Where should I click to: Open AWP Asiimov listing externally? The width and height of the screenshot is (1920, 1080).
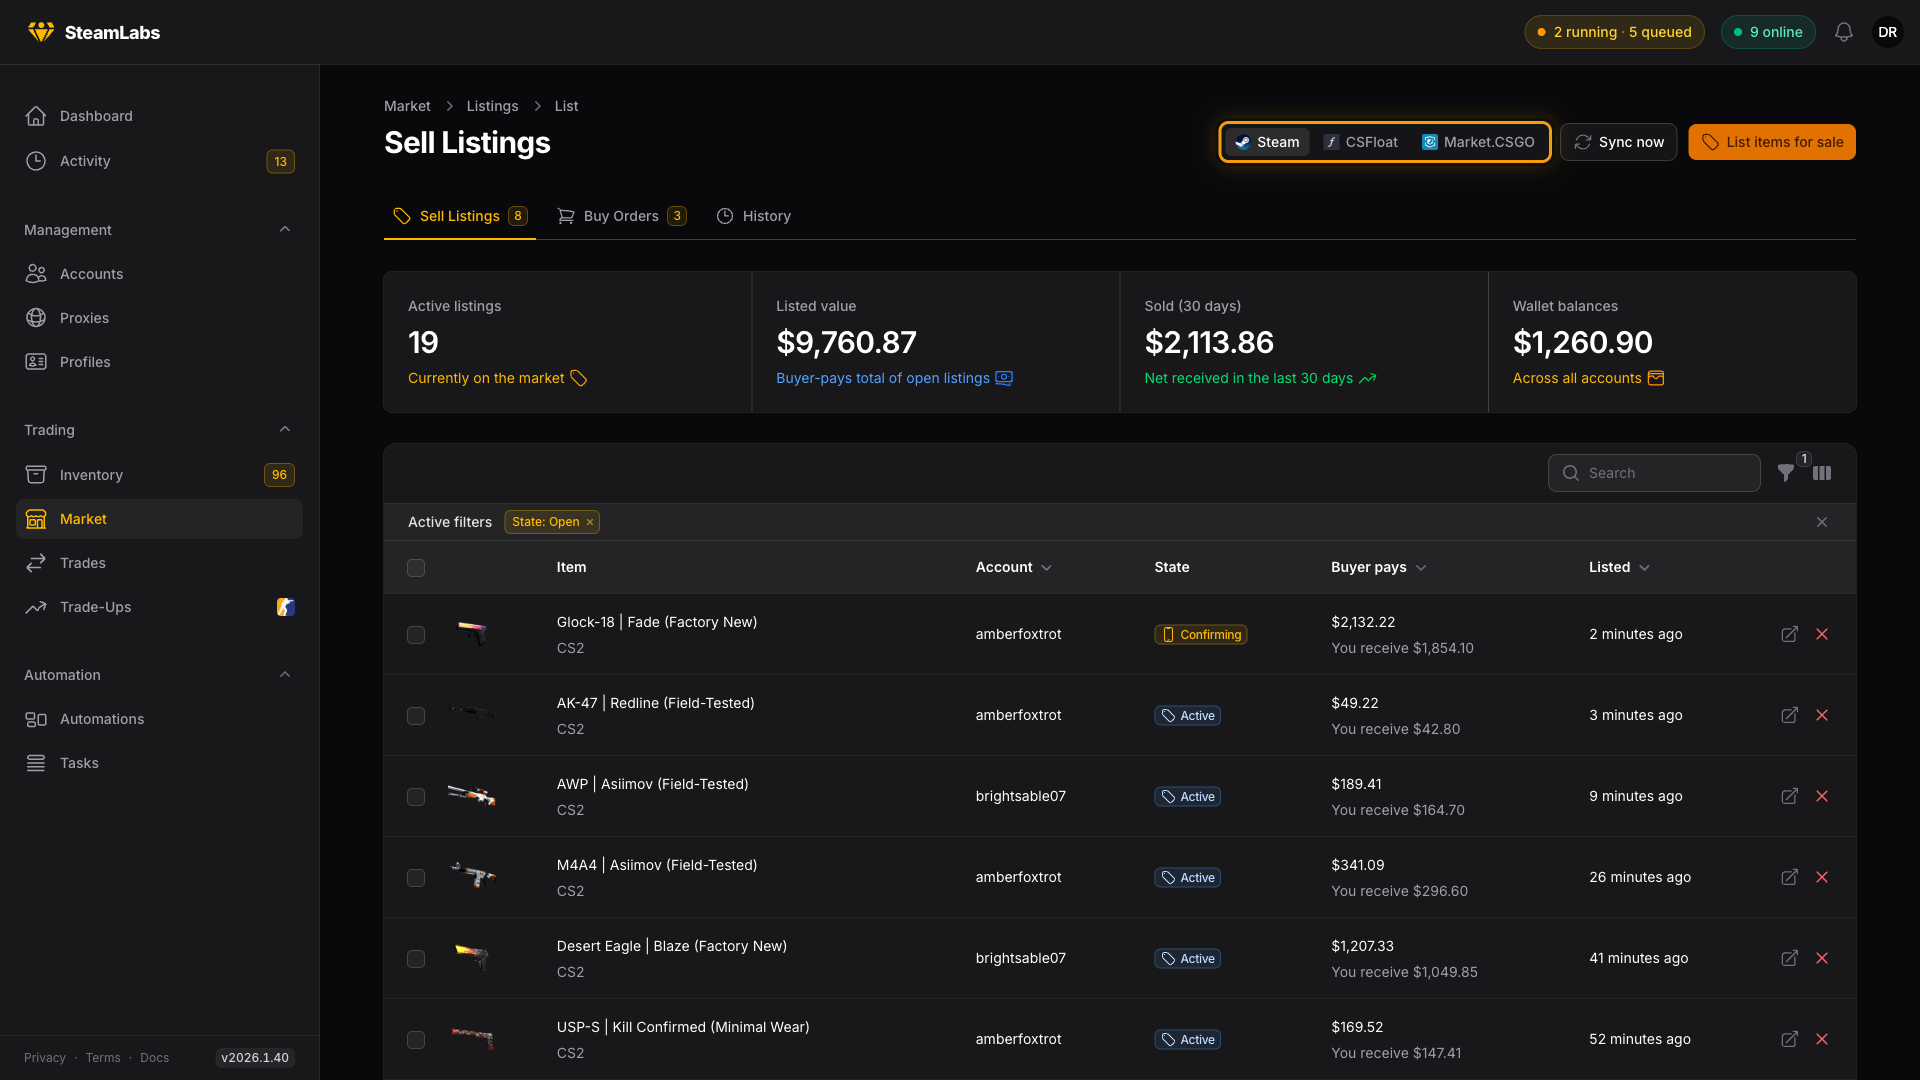coord(1790,796)
